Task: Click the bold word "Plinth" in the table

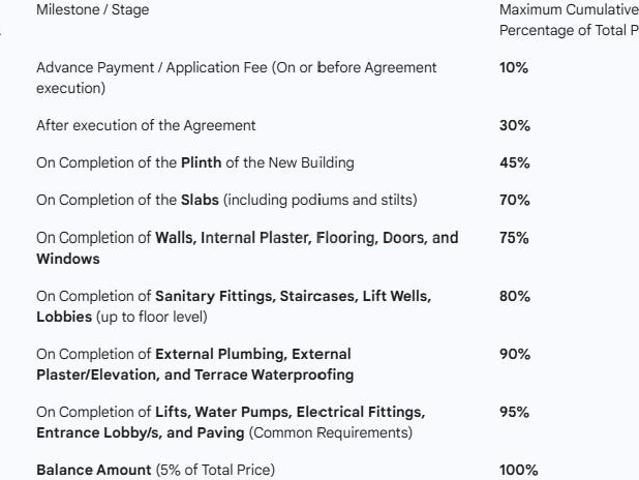Action: [x=201, y=163]
